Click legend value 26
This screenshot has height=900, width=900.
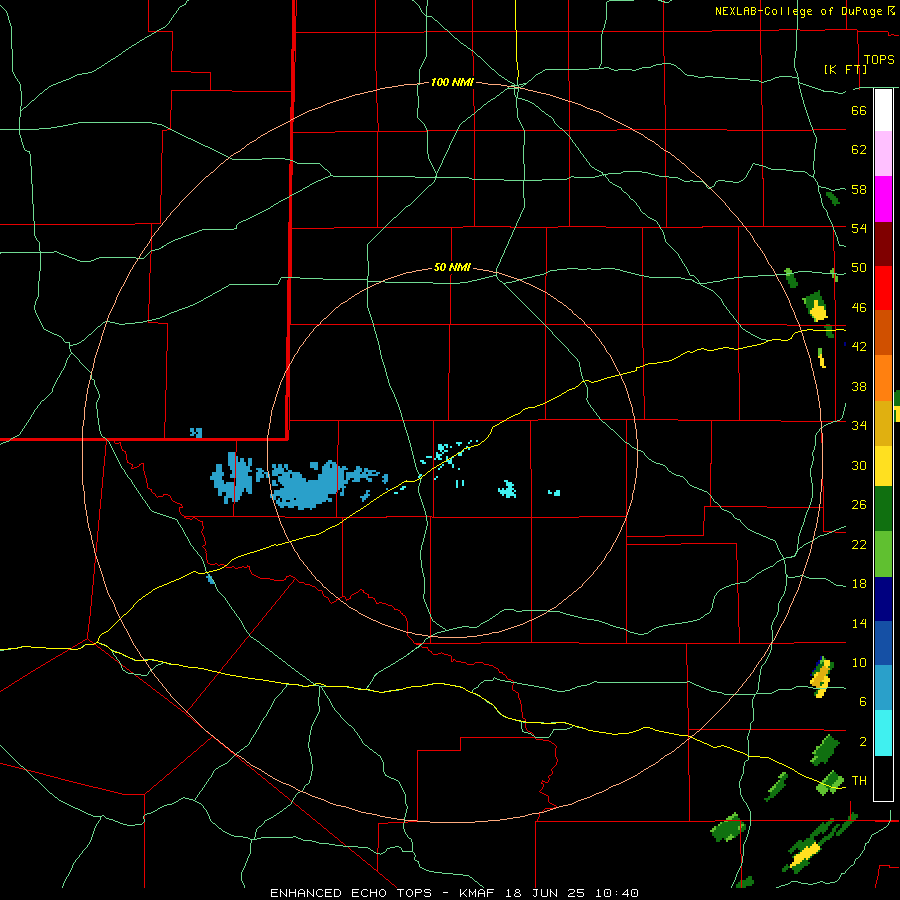pyautogui.click(x=859, y=505)
